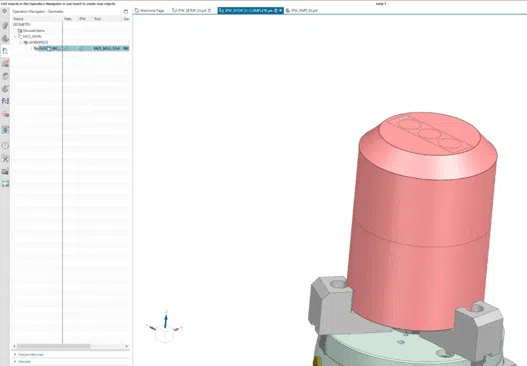Open the Part Navigator sidebar icon
The width and height of the screenshot is (527, 366).
tap(5, 38)
